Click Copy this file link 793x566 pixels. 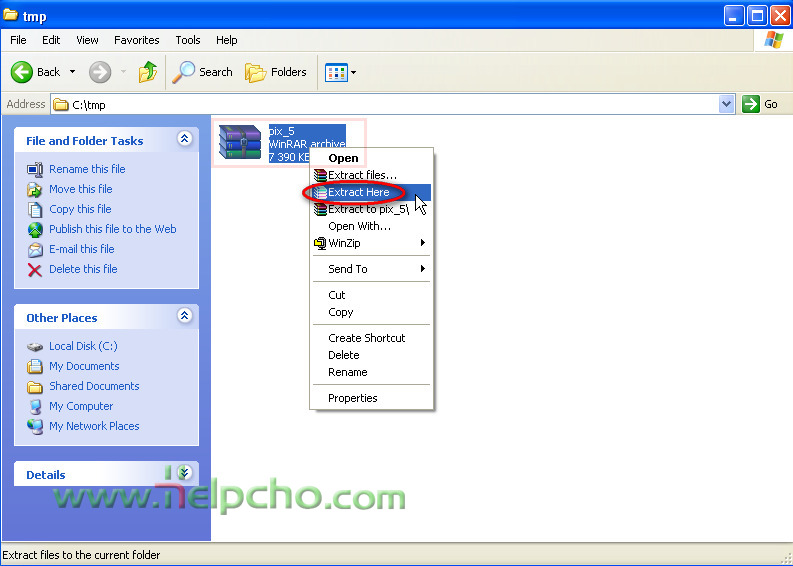80,209
